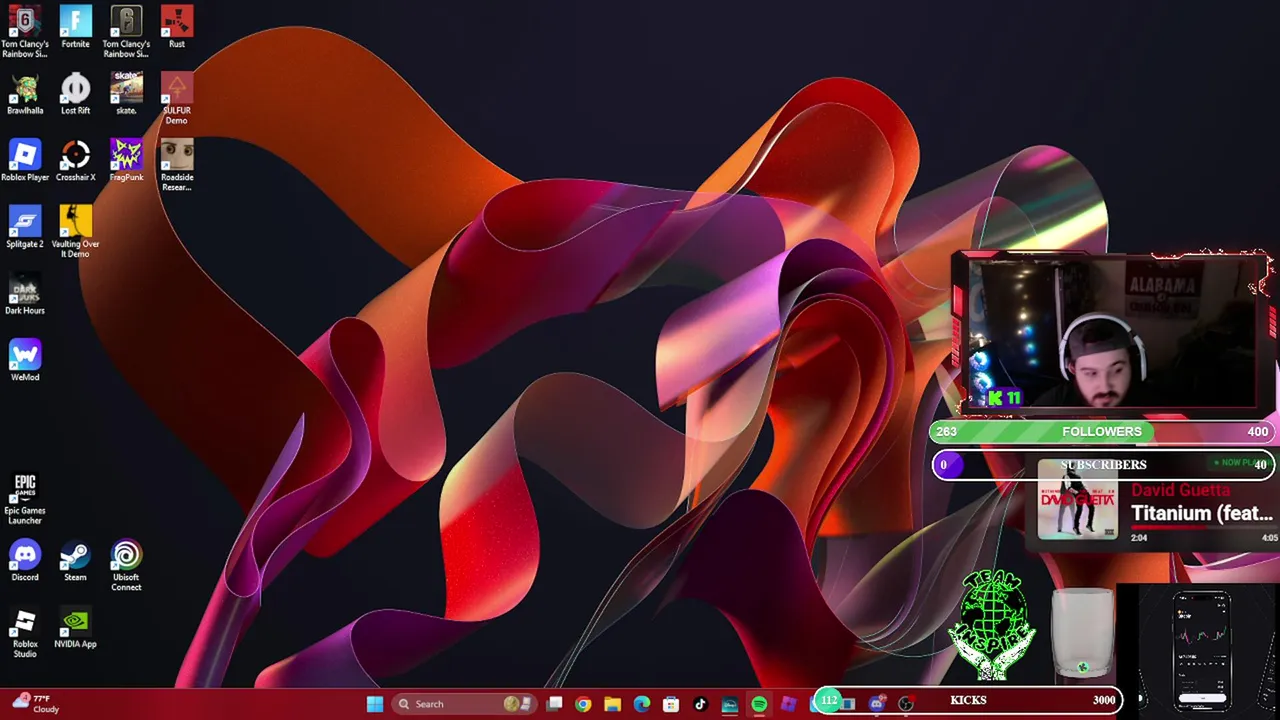Click the webcam overlay feed
The width and height of the screenshot is (1280, 720).
click(1112, 333)
